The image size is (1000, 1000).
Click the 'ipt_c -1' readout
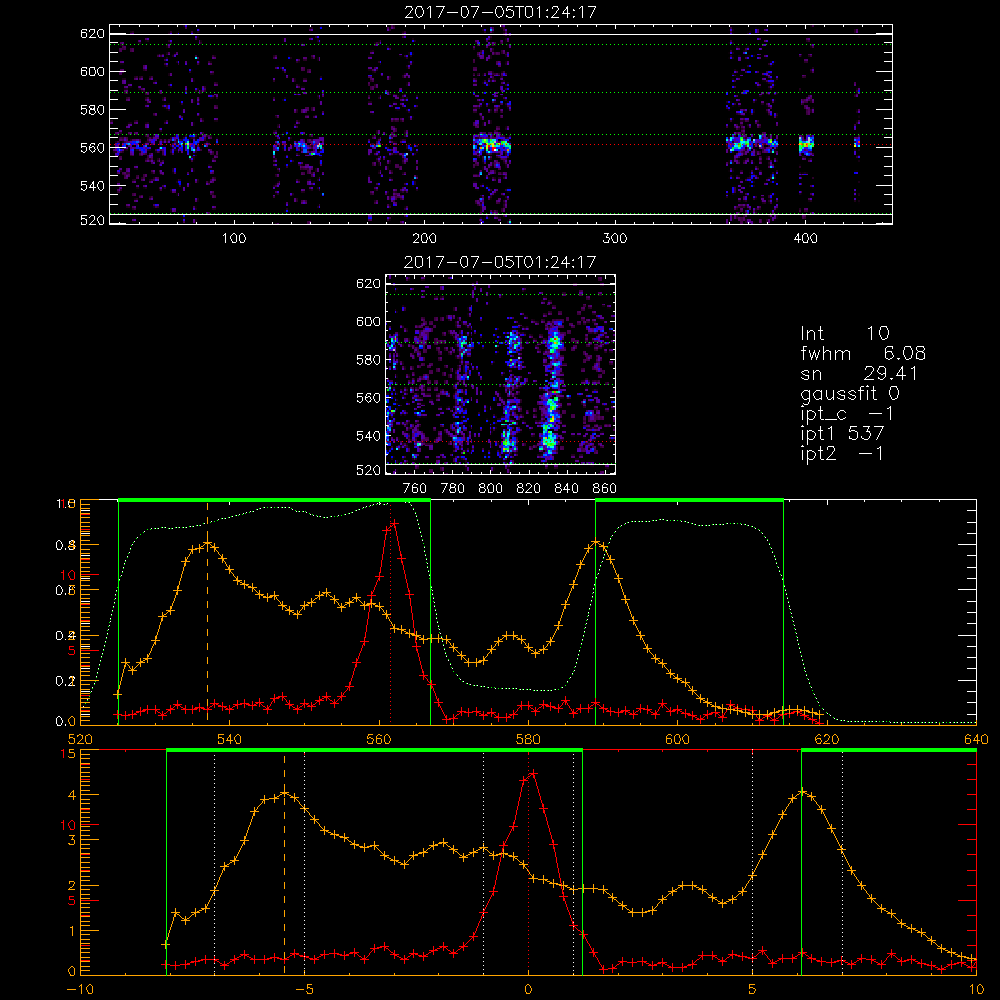click(x=848, y=414)
